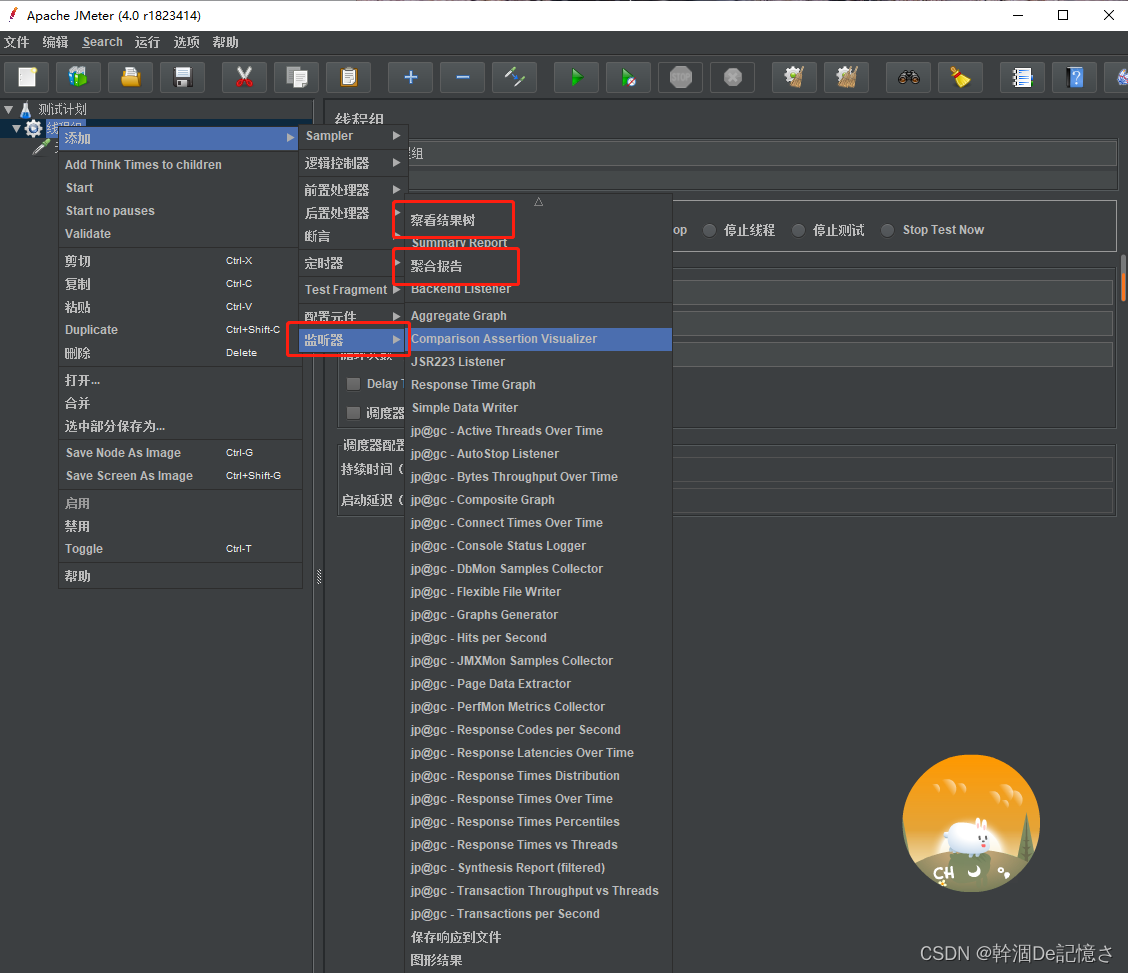Choose jp@gc - Hits per Second
The height and width of the screenshot is (973, 1128).
539,638
